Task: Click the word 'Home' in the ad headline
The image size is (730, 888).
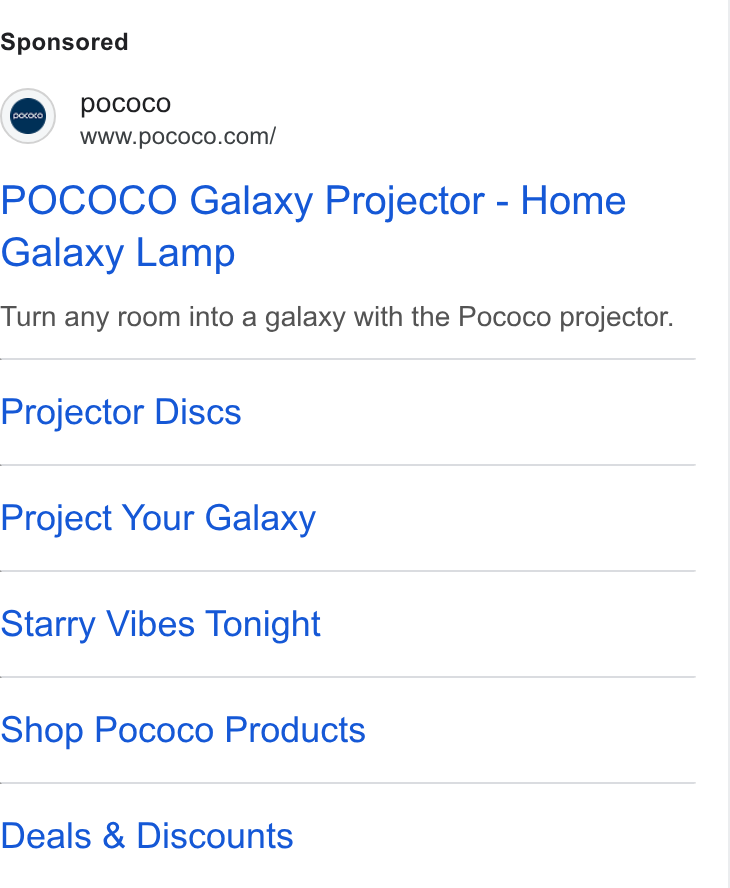Action: [x=573, y=201]
